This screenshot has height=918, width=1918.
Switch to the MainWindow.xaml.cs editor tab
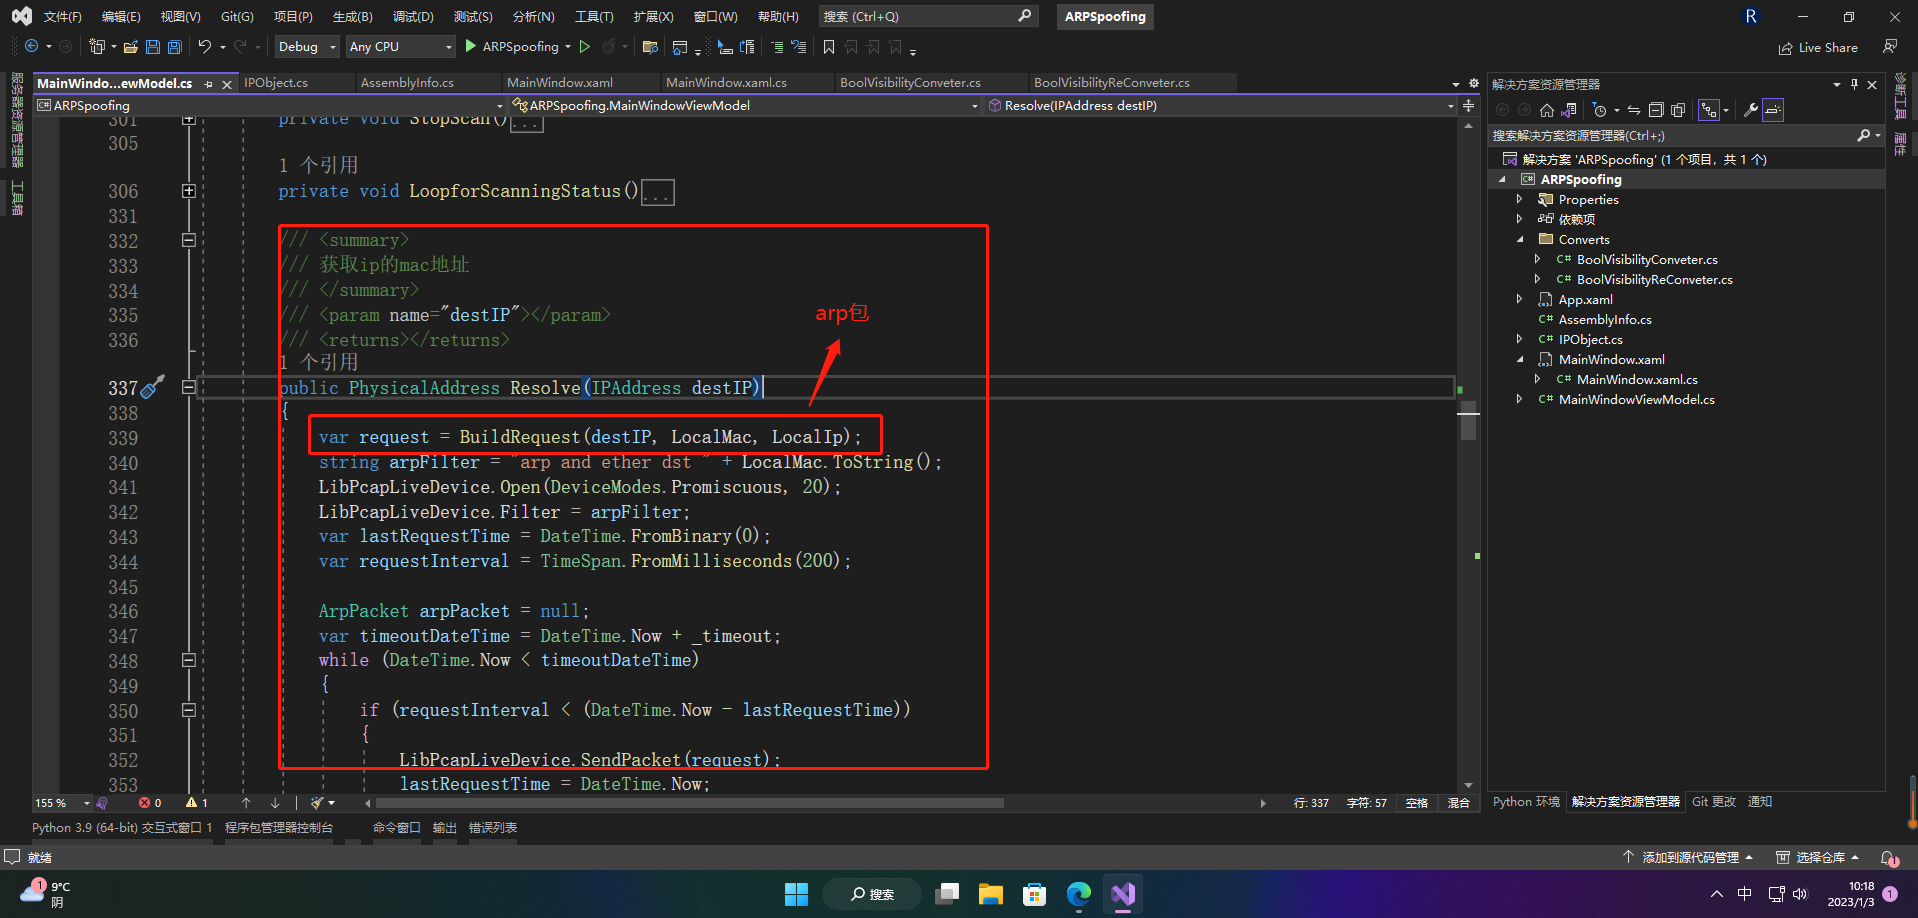[x=726, y=83]
